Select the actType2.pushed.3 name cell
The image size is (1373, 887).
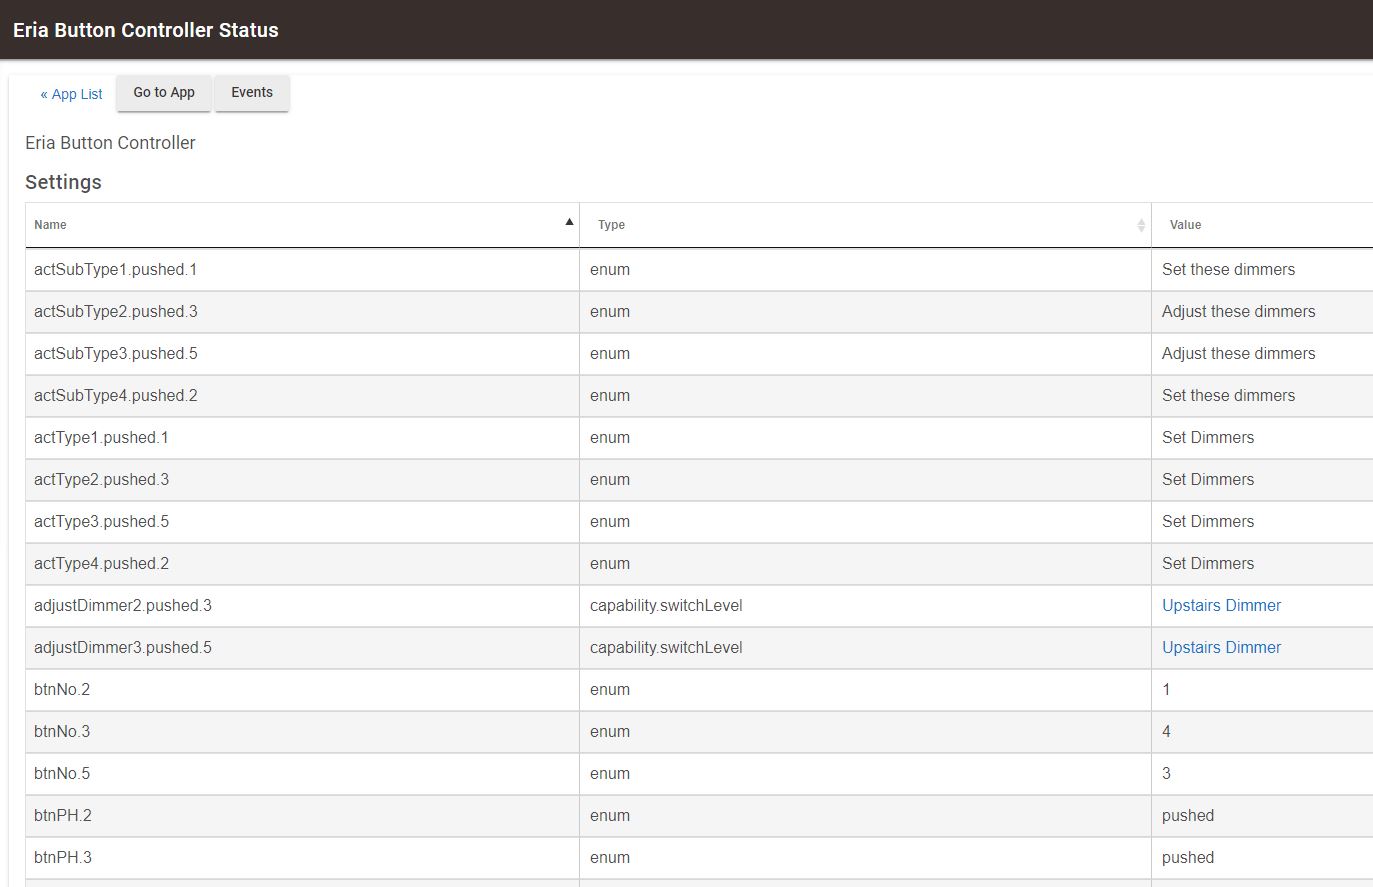[302, 480]
